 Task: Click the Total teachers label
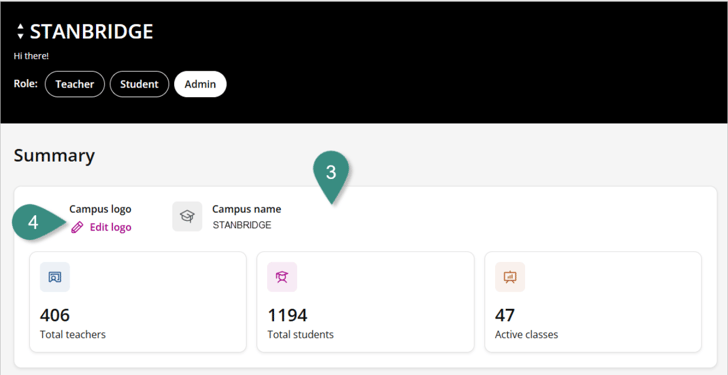[x=73, y=334]
